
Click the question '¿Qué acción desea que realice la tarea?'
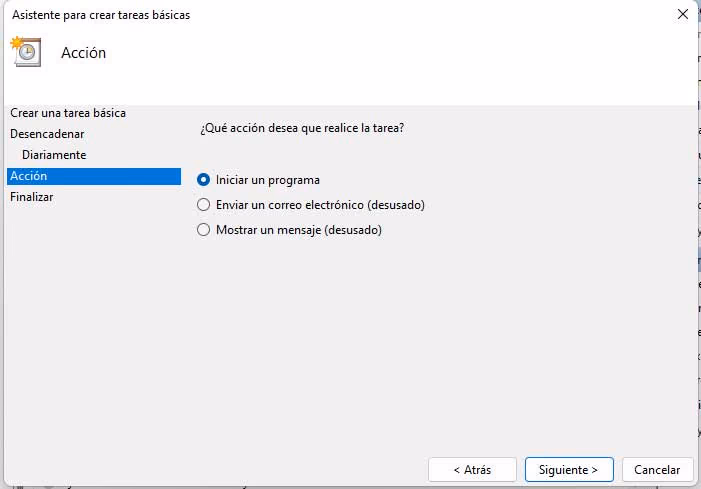tap(302, 128)
